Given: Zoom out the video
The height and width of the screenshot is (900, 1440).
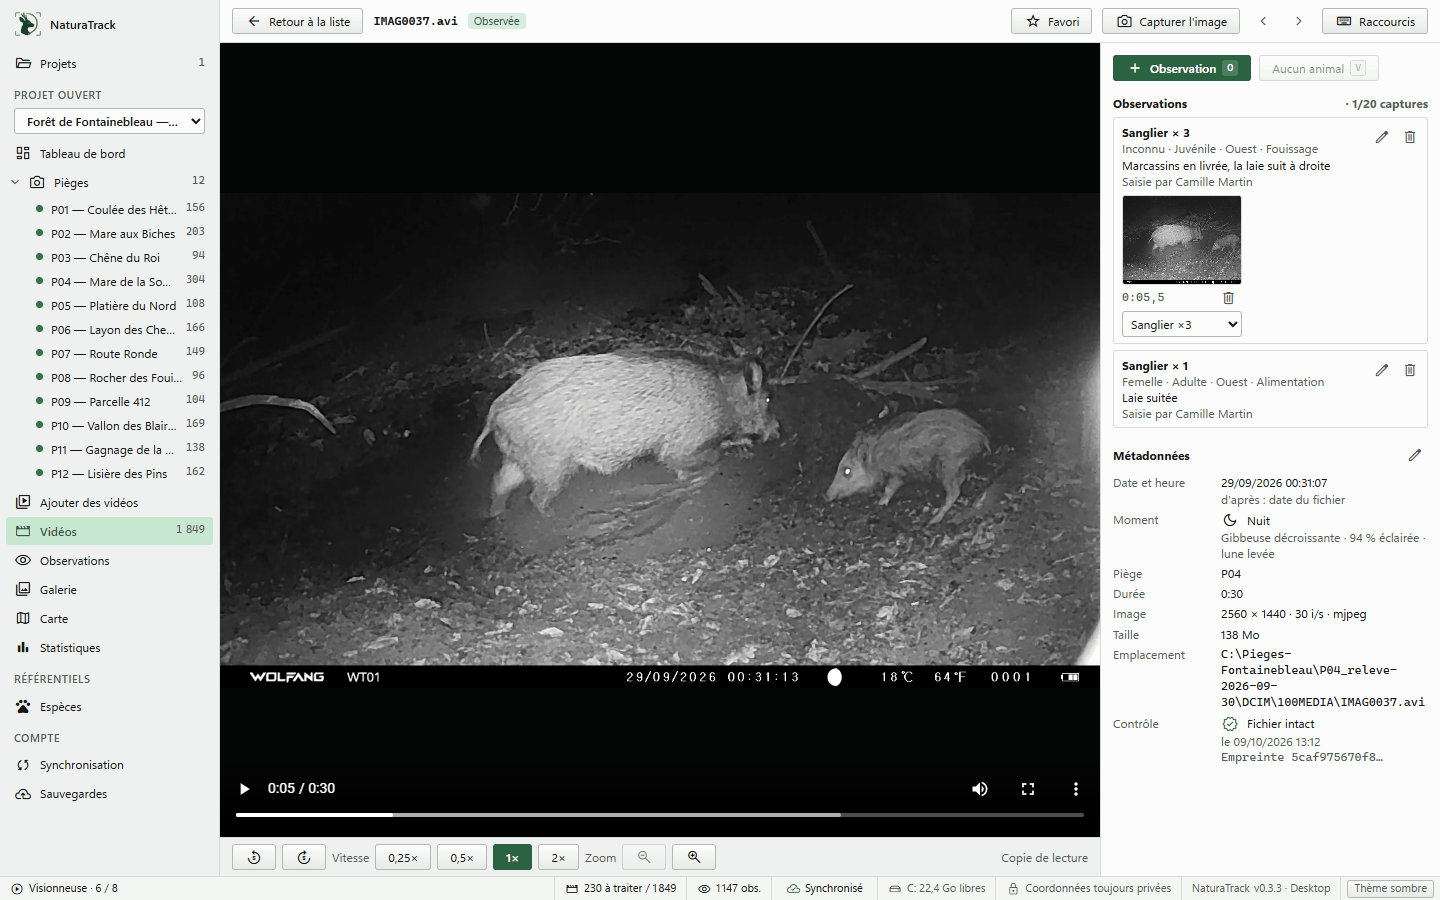Looking at the screenshot, I should tap(644, 857).
